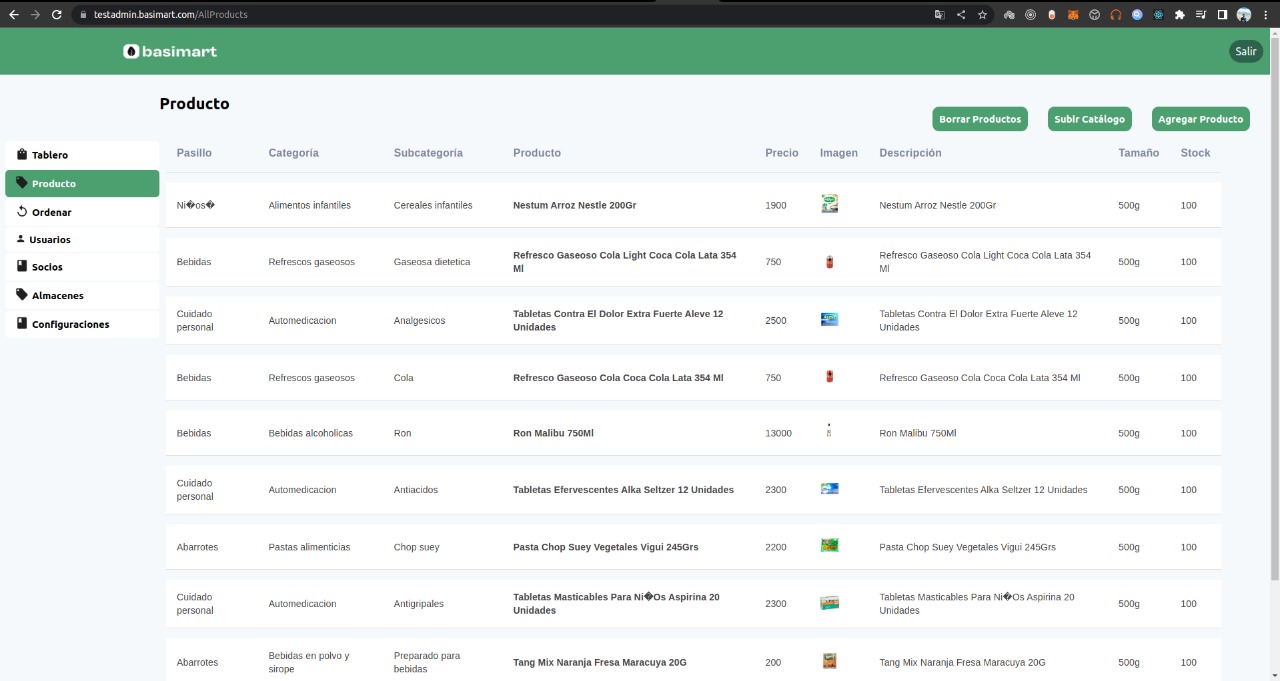Click the Cola Light Coca Cola can image
This screenshot has width=1280, height=681.
829,262
